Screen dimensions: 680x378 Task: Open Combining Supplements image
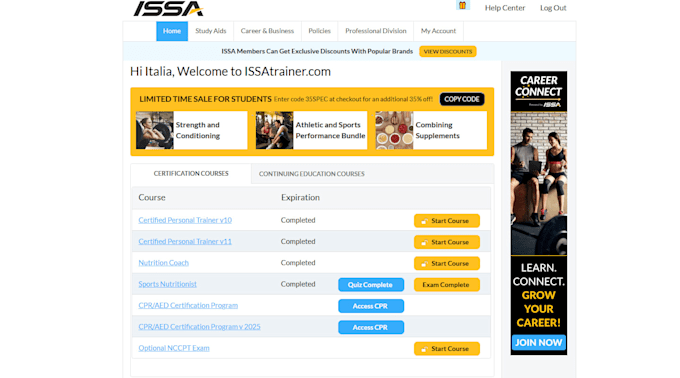[x=394, y=130]
